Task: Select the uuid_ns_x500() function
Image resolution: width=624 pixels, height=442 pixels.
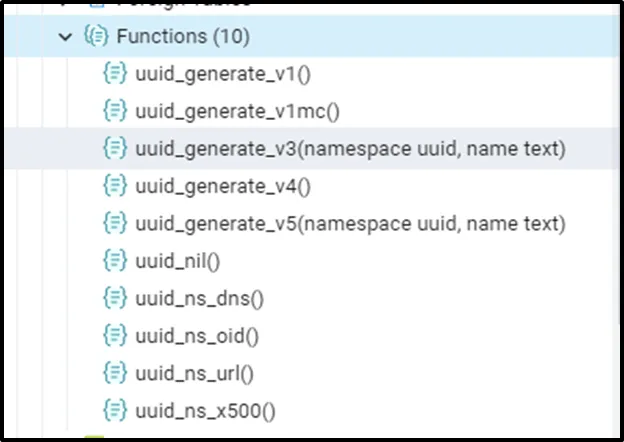Action: click(205, 410)
